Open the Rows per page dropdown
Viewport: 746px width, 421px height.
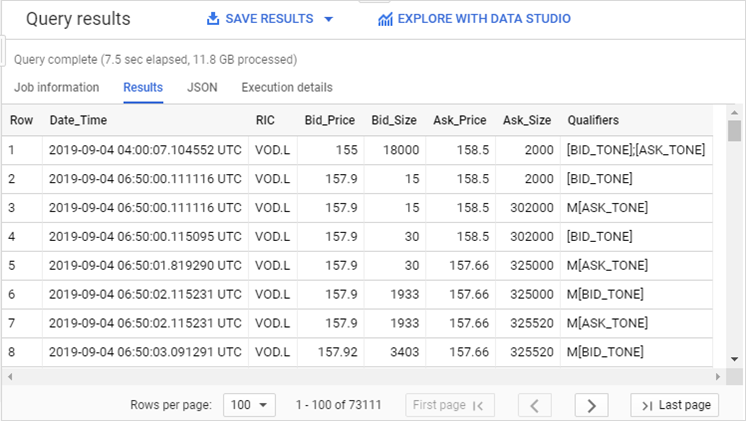249,405
